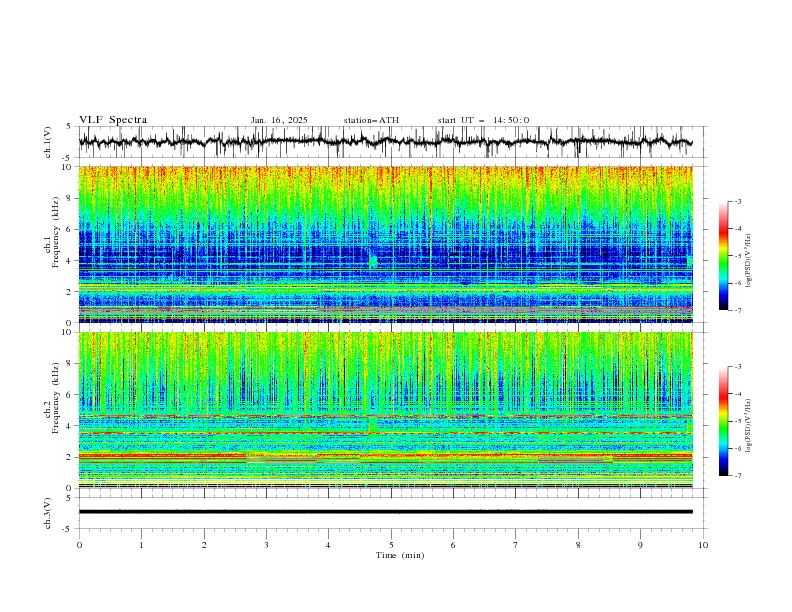Click the ch.1 voltage waveform trace
Screen dimensions: 792x612
coord(385,142)
